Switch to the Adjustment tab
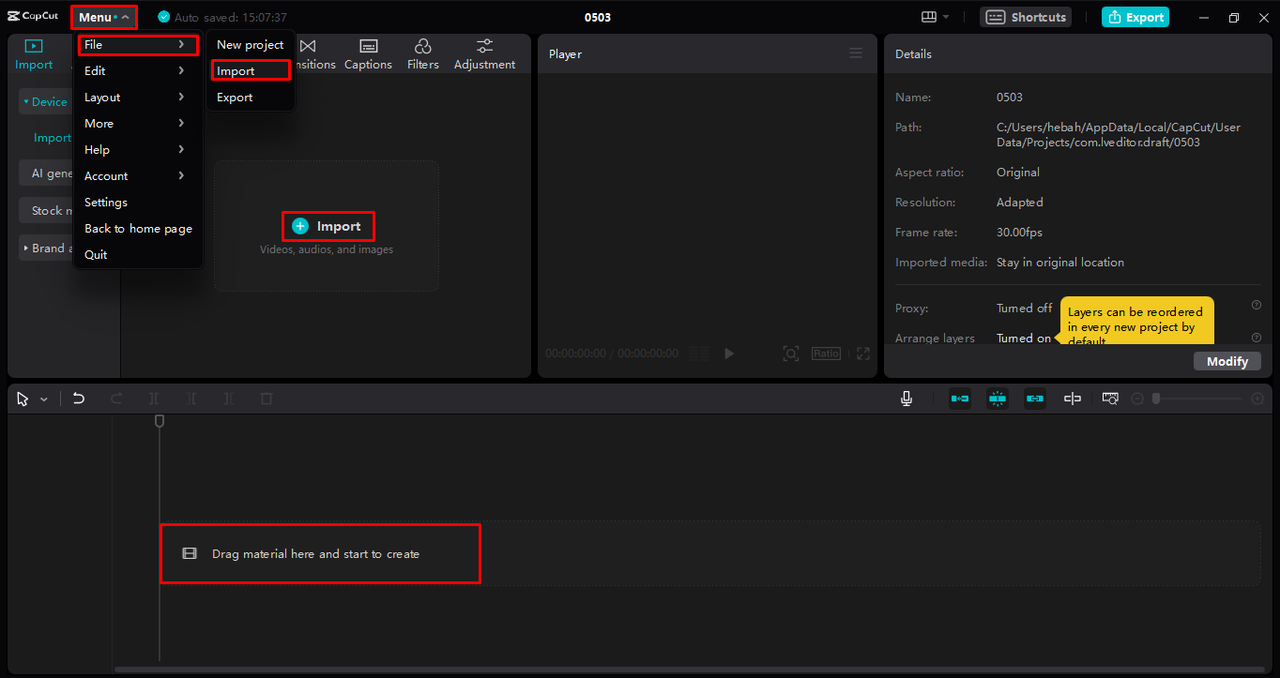The height and width of the screenshot is (678, 1280). [x=485, y=55]
